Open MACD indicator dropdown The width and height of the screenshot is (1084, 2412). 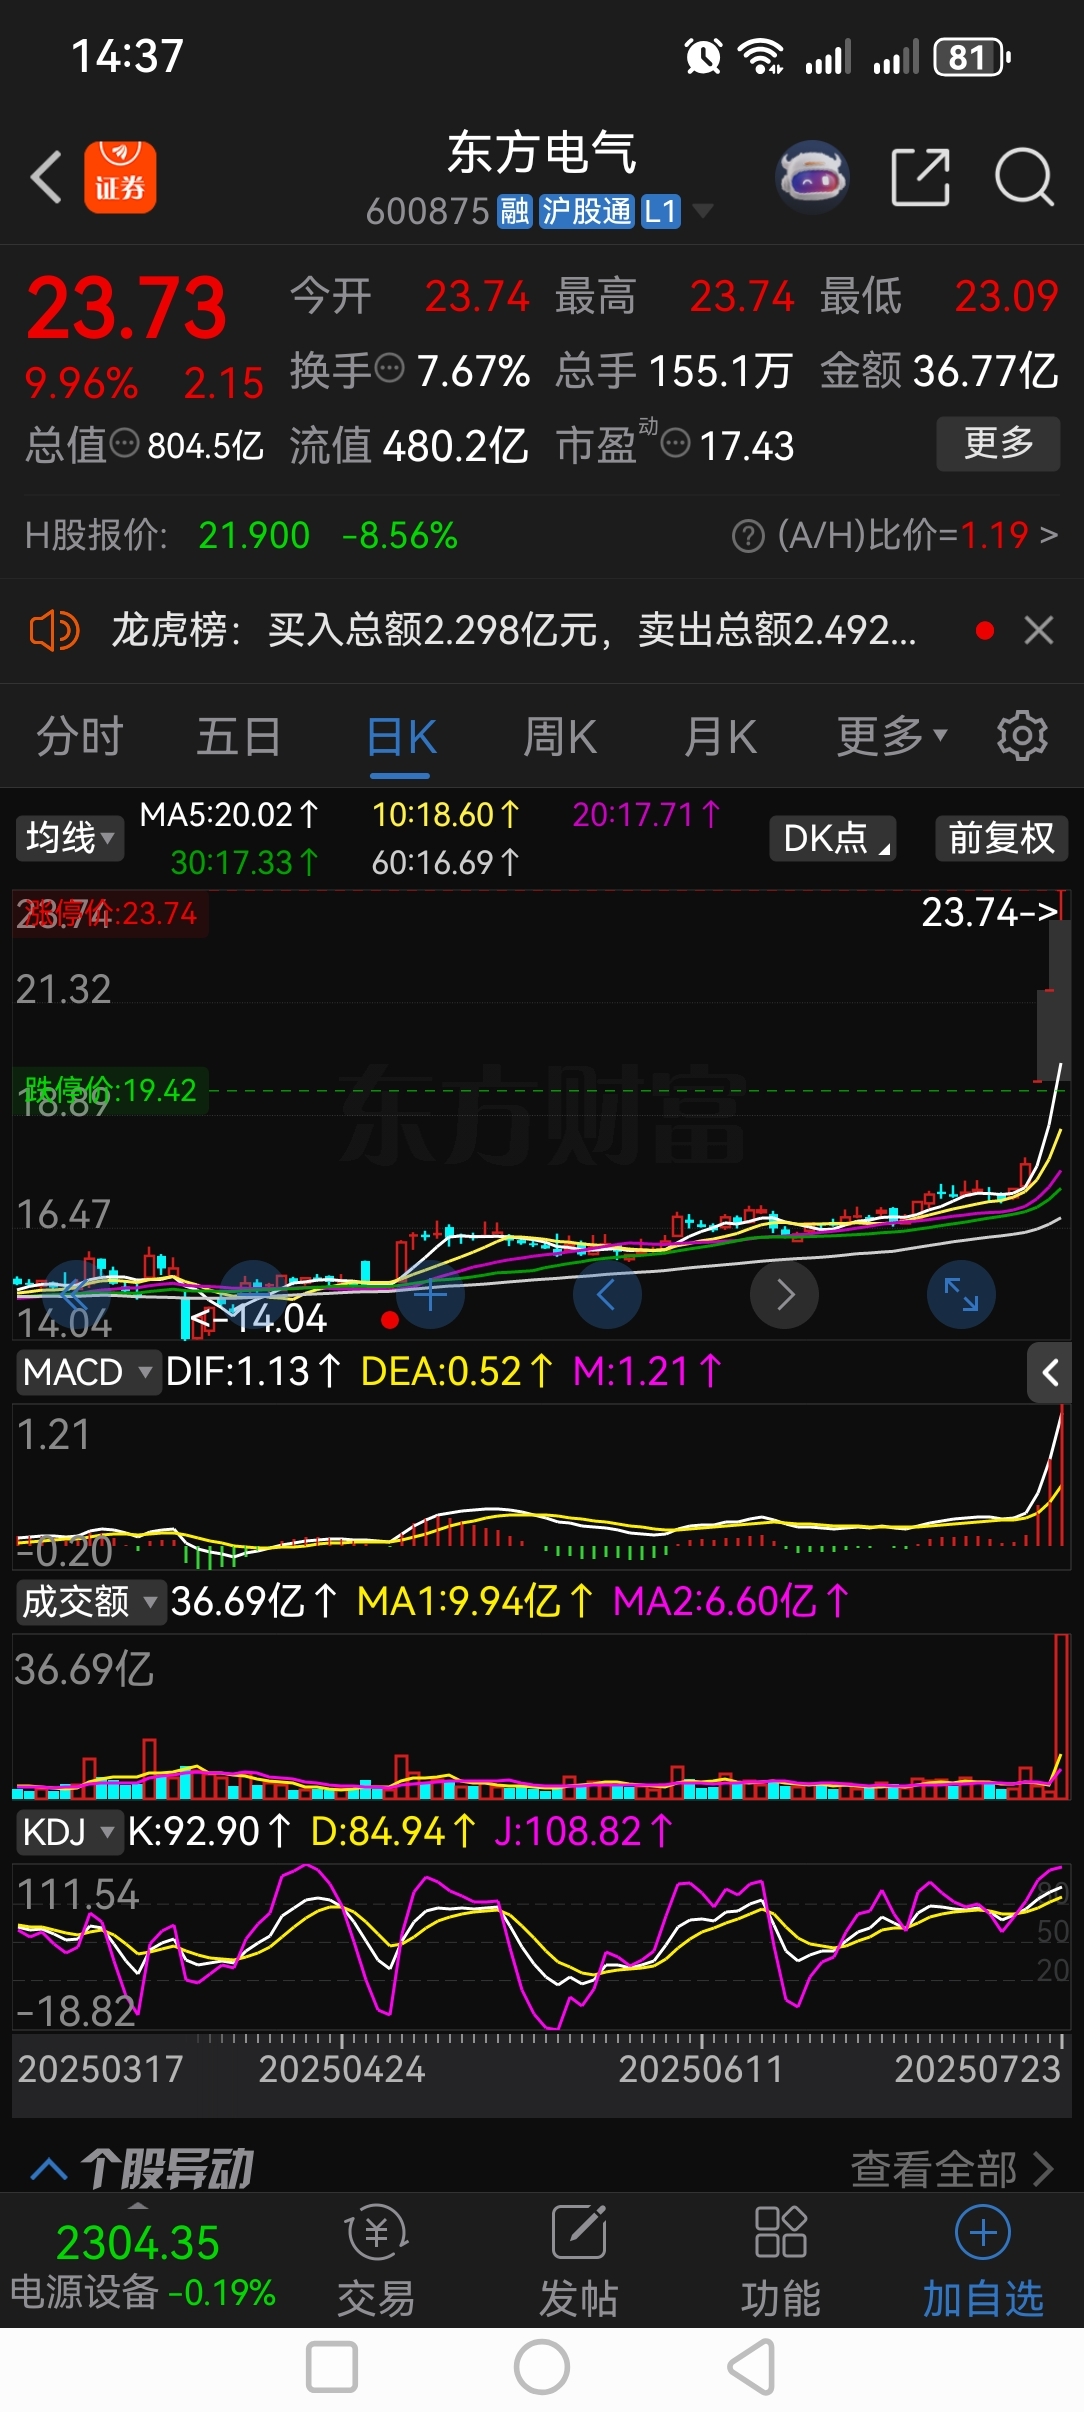(88, 1372)
